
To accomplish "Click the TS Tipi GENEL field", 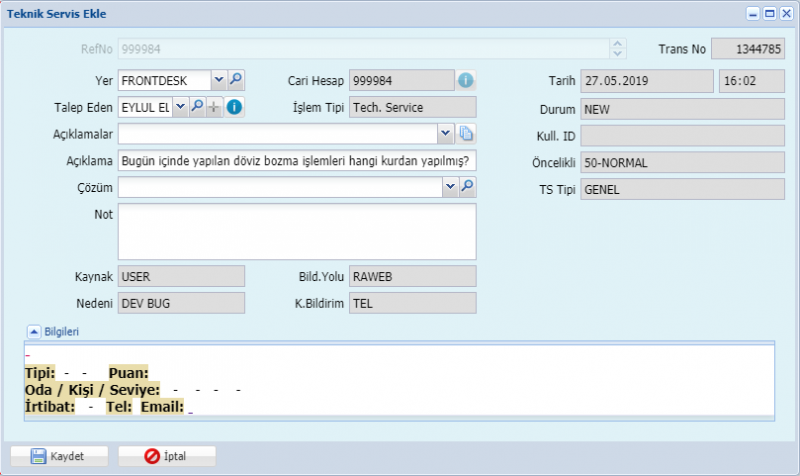I will pyautogui.click(x=682, y=189).
